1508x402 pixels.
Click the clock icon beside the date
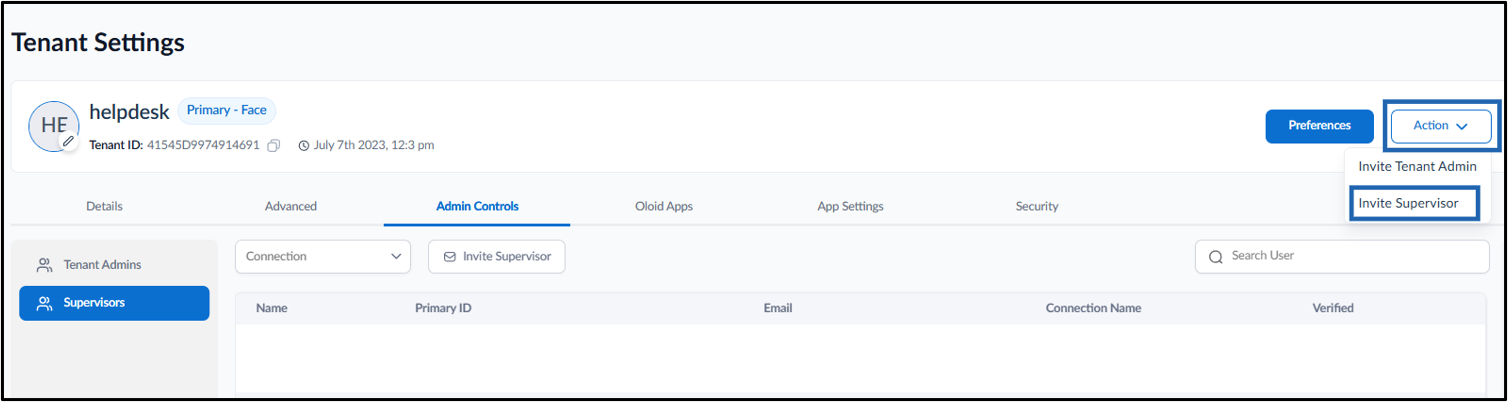pyautogui.click(x=305, y=145)
